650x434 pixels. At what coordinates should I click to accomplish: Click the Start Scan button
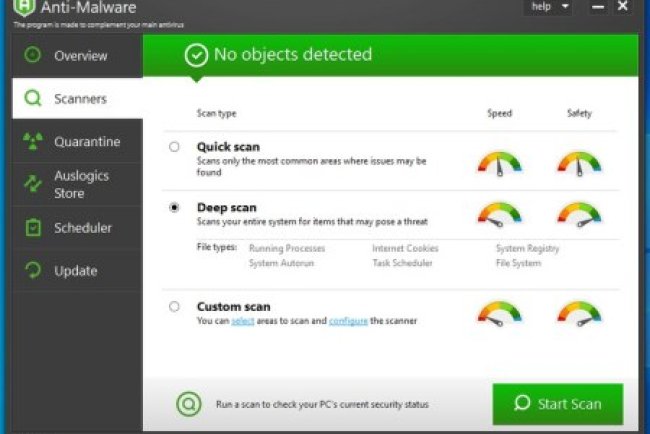558,404
